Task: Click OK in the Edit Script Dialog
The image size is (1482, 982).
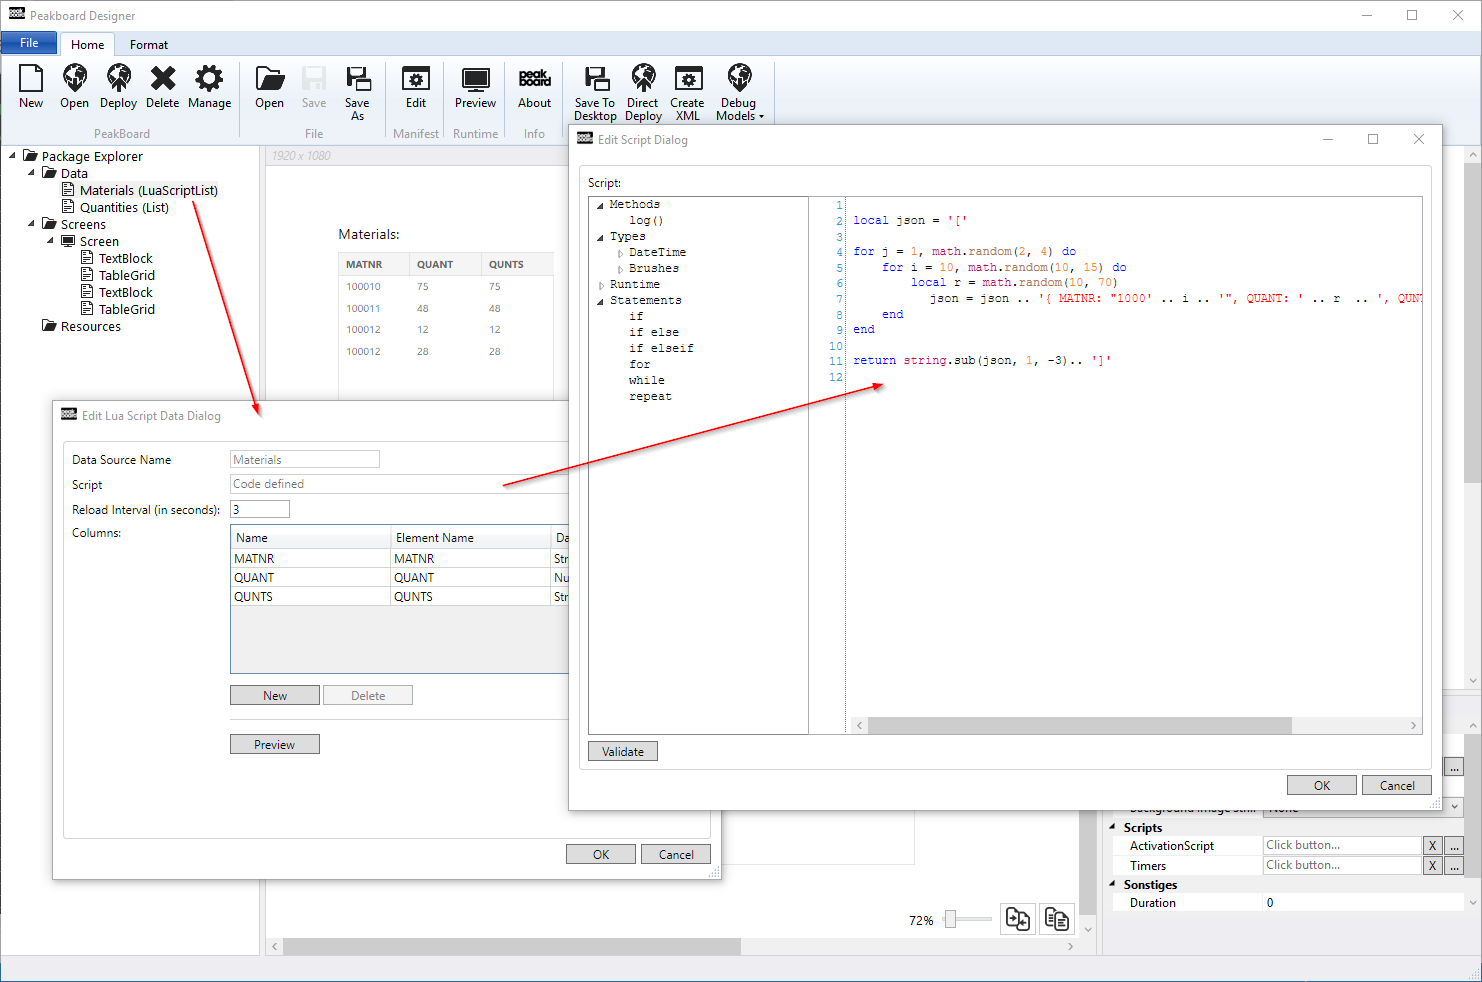Action: pyautogui.click(x=1321, y=786)
